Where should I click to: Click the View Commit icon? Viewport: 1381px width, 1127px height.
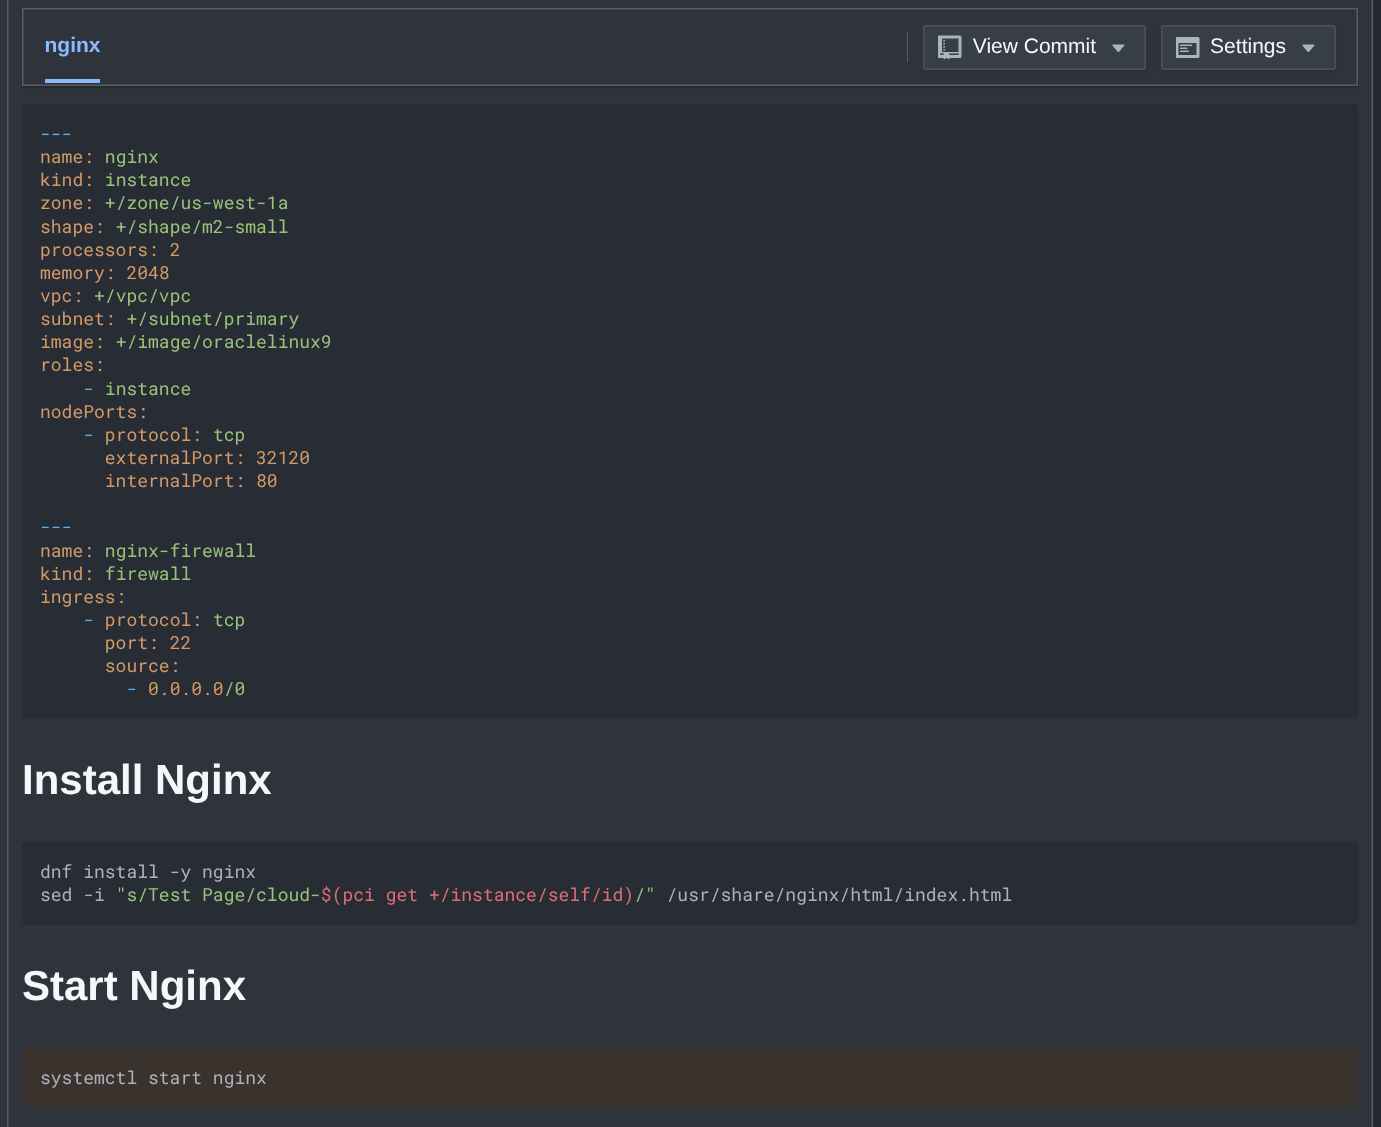(x=950, y=47)
